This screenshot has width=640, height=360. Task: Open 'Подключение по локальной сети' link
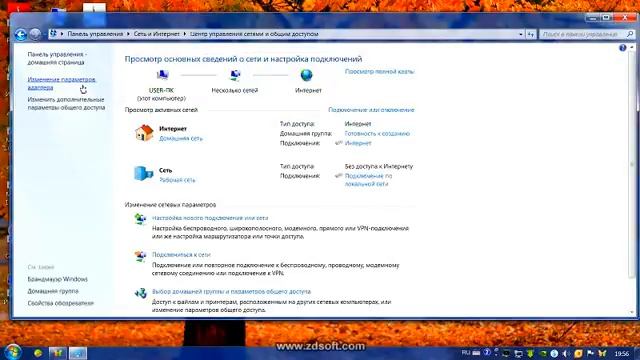(369, 180)
